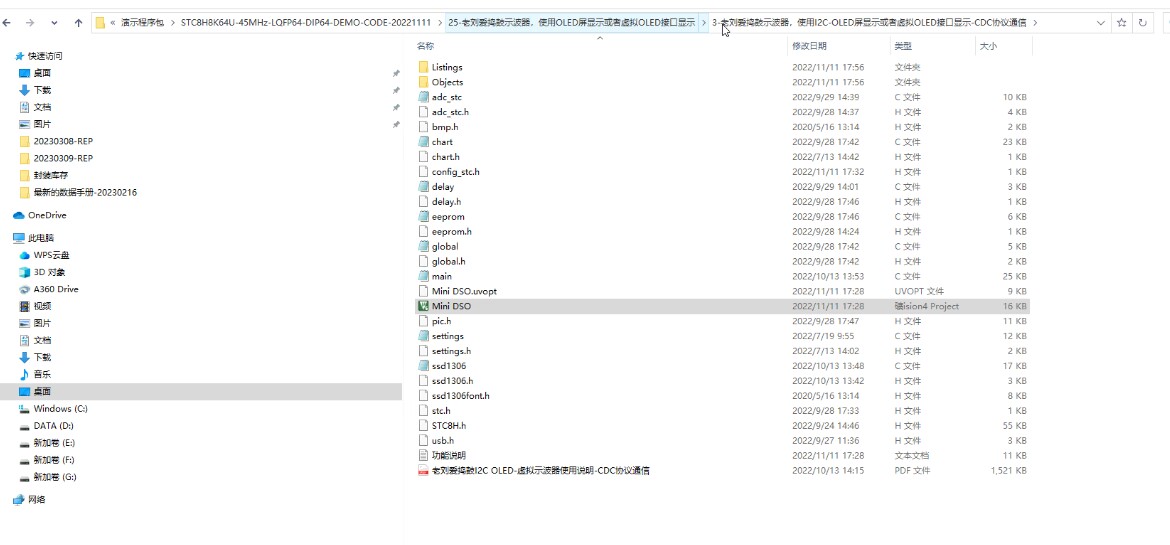Select main C source file icon
The height and width of the screenshot is (545, 1170).
click(x=424, y=276)
